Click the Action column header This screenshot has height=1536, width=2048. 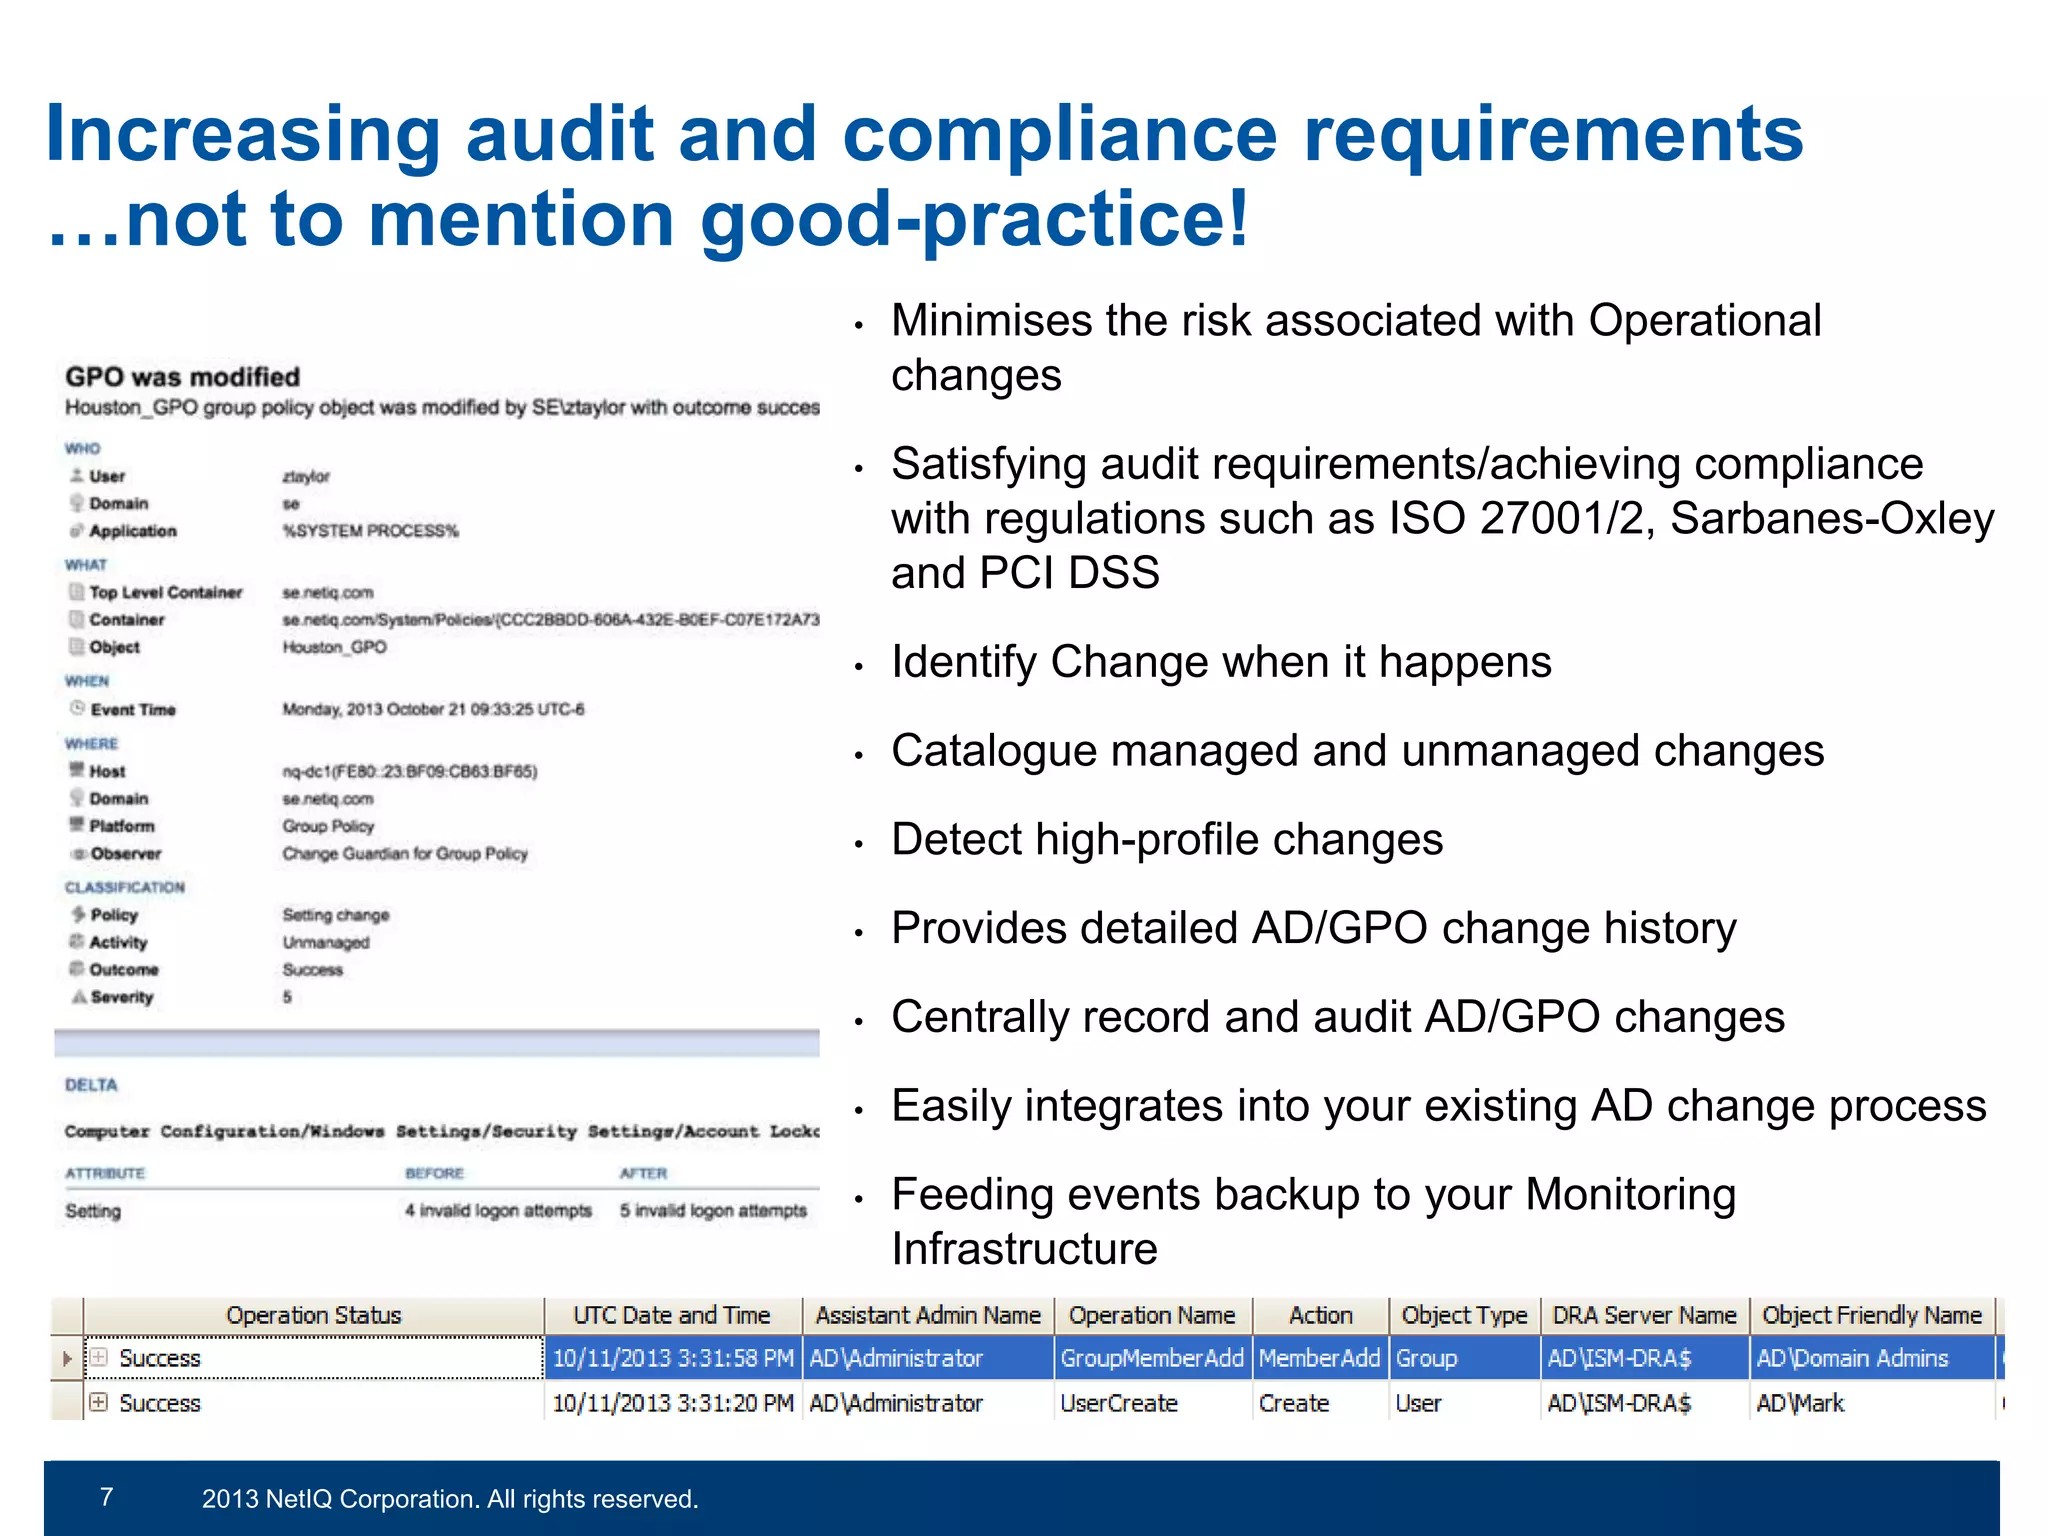point(1320,1315)
